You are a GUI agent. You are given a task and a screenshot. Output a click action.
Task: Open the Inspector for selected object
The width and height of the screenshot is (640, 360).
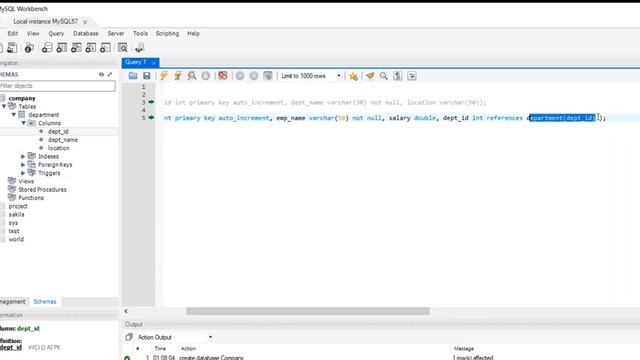[x=29, y=48]
